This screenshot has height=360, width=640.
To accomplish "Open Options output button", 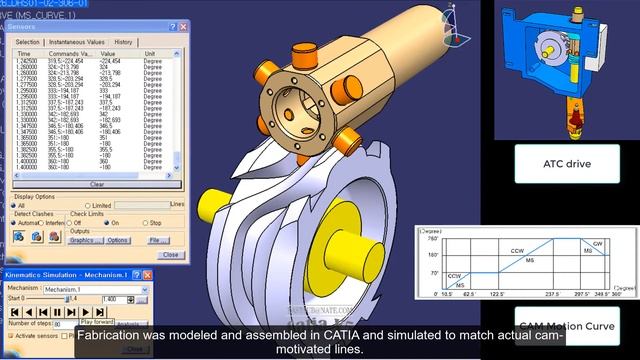I will (118, 240).
